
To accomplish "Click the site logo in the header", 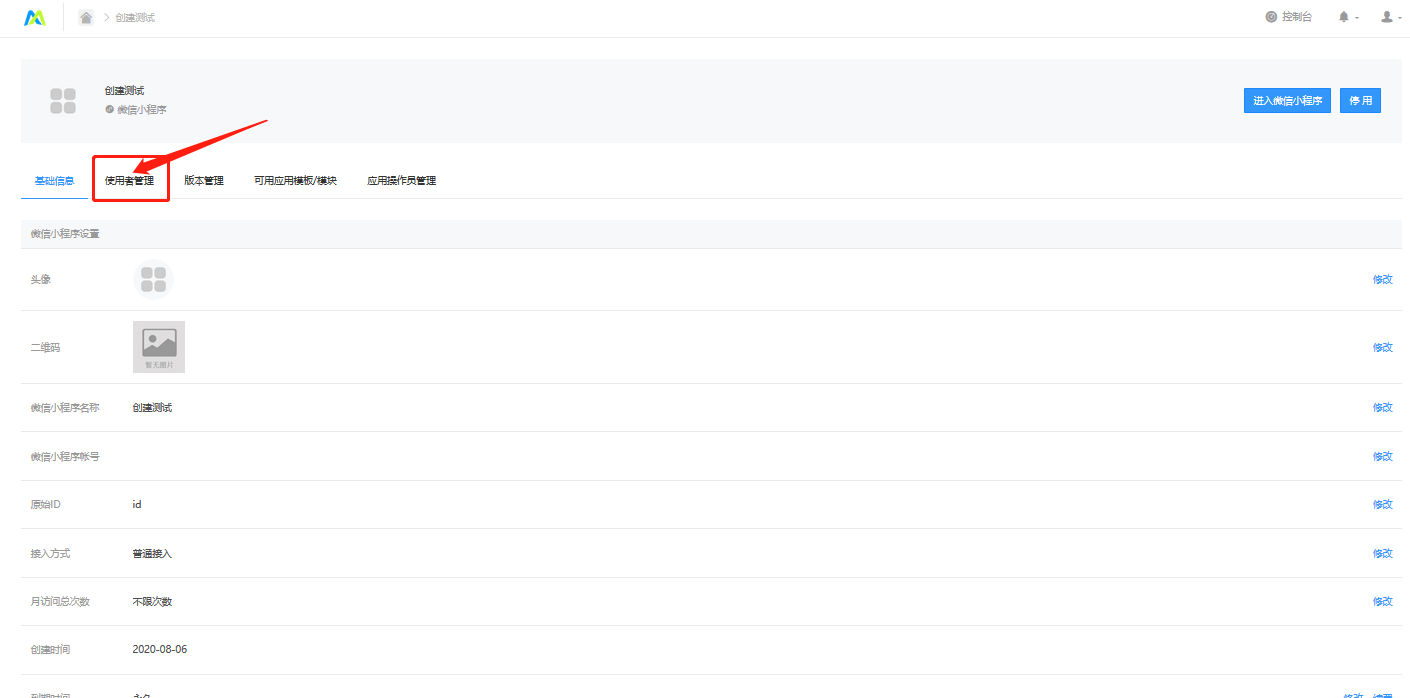I will click(35, 17).
